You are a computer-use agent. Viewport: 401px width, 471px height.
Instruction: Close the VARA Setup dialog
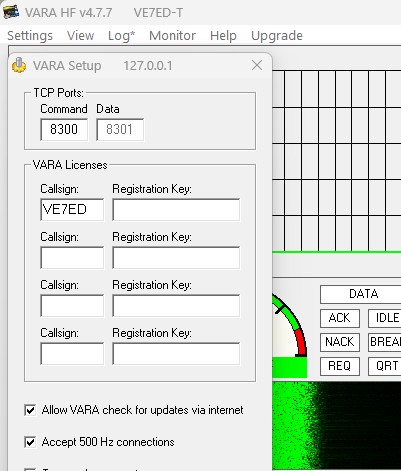click(257, 65)
